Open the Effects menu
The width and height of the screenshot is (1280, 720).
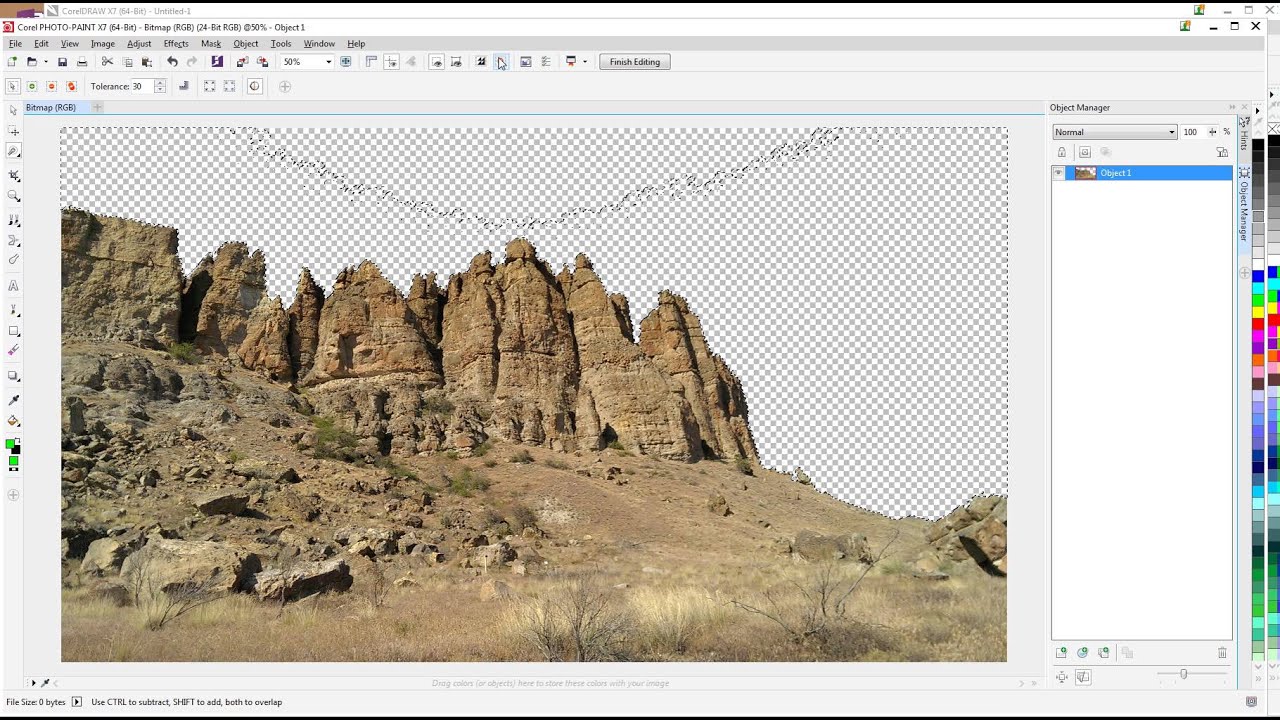176,44
